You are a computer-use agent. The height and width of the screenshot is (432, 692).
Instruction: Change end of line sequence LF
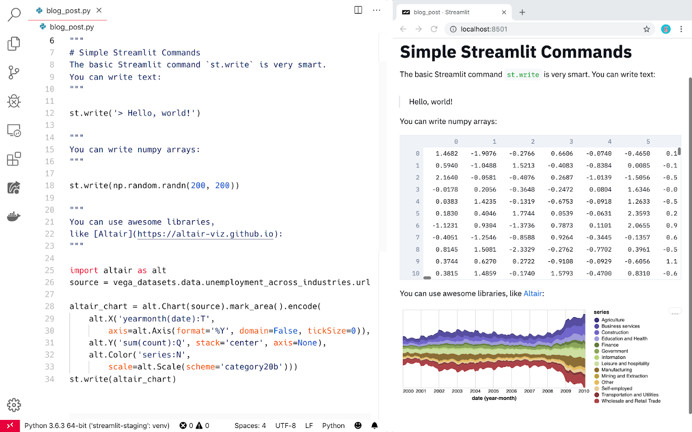pyautogui.click(x=309, y=425)
